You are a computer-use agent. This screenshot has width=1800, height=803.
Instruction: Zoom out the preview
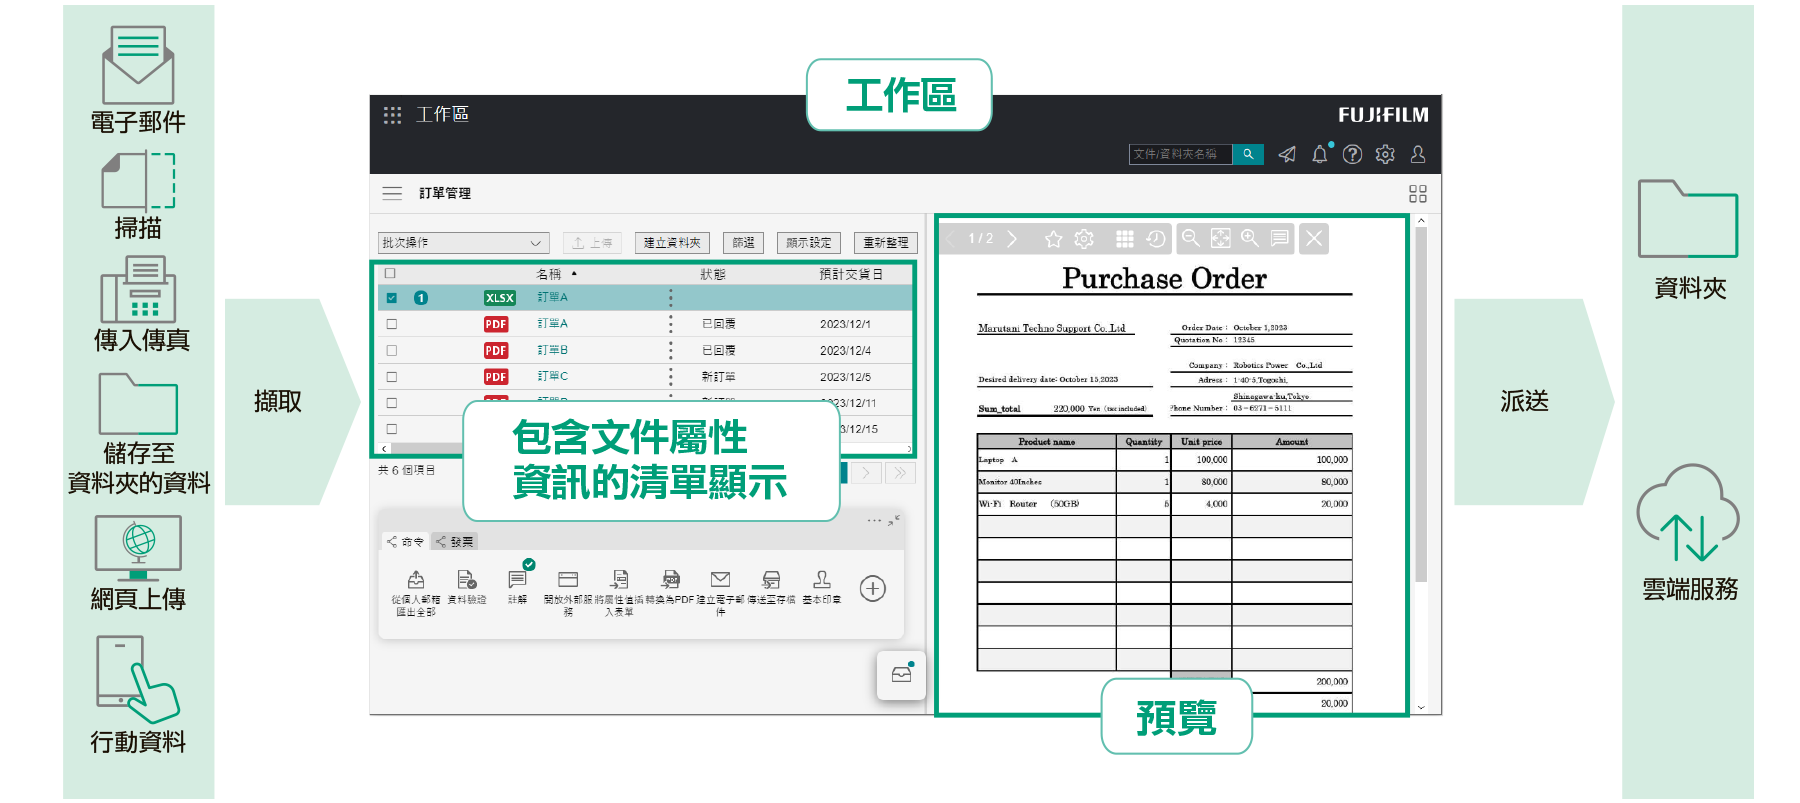pos(1191,238)
